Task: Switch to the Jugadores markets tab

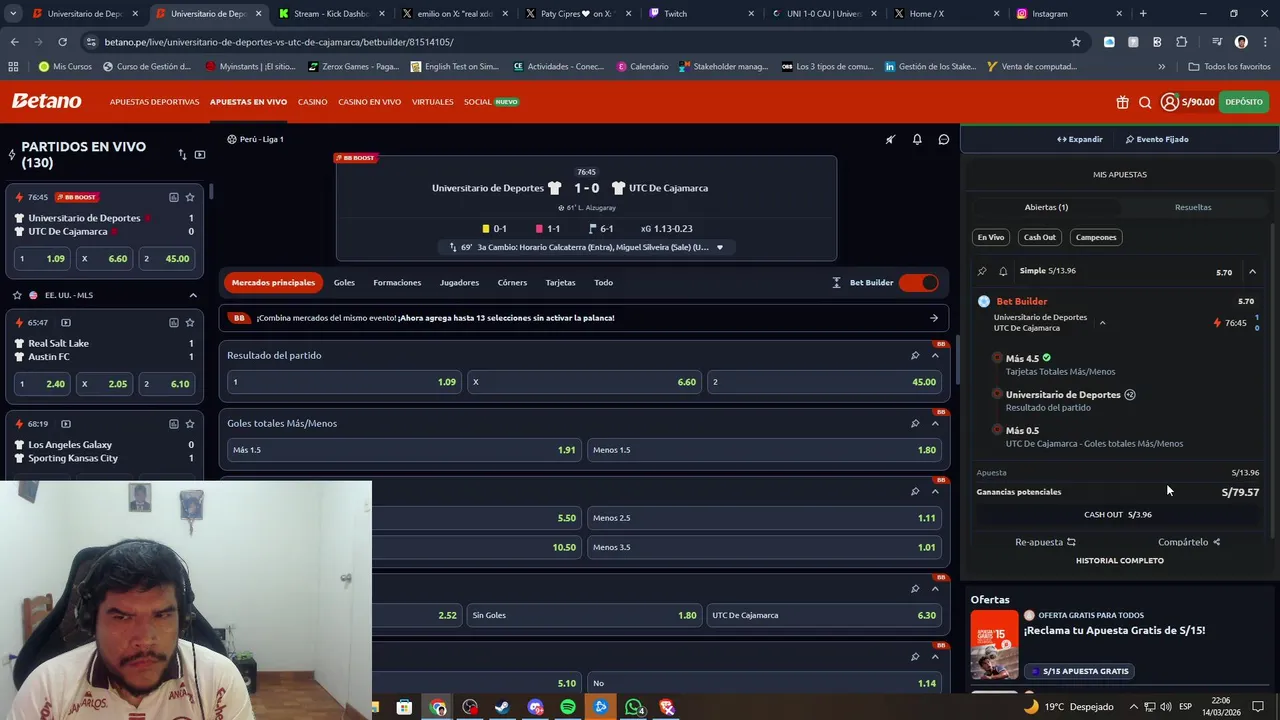Action: [459, 283]
